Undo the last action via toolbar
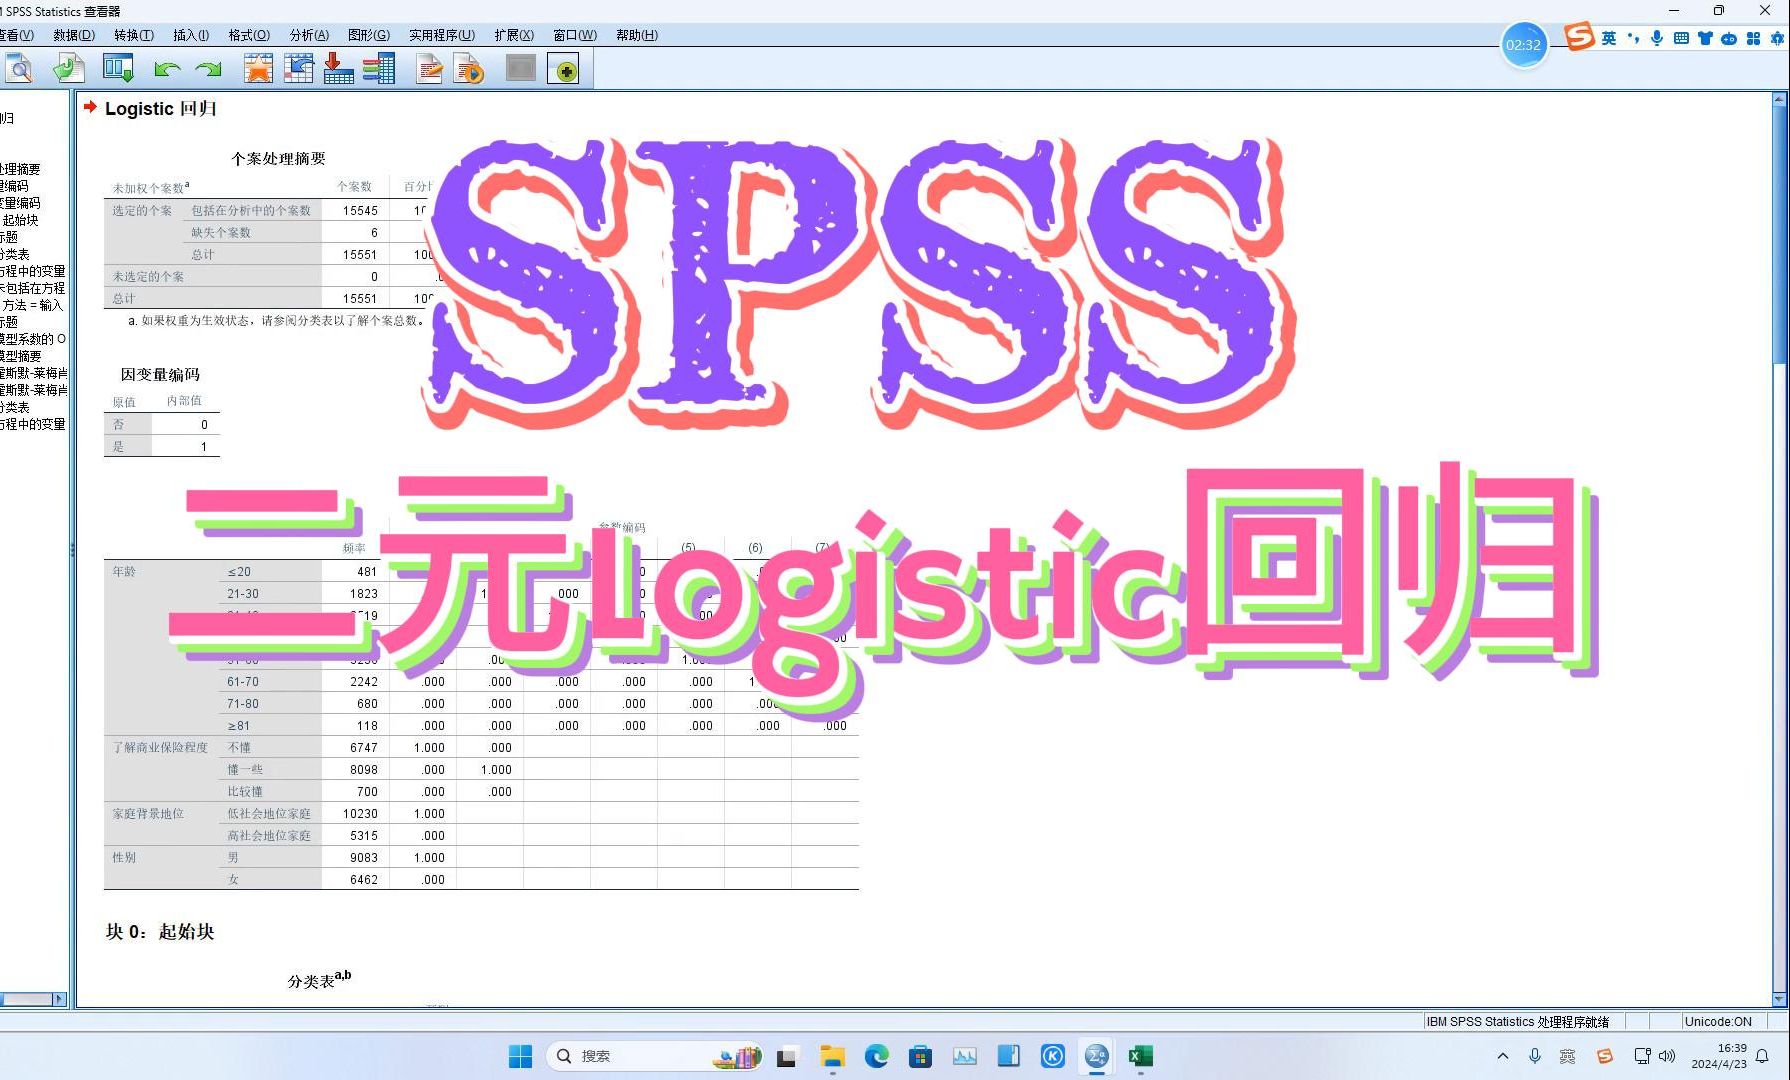 [167, 69]
